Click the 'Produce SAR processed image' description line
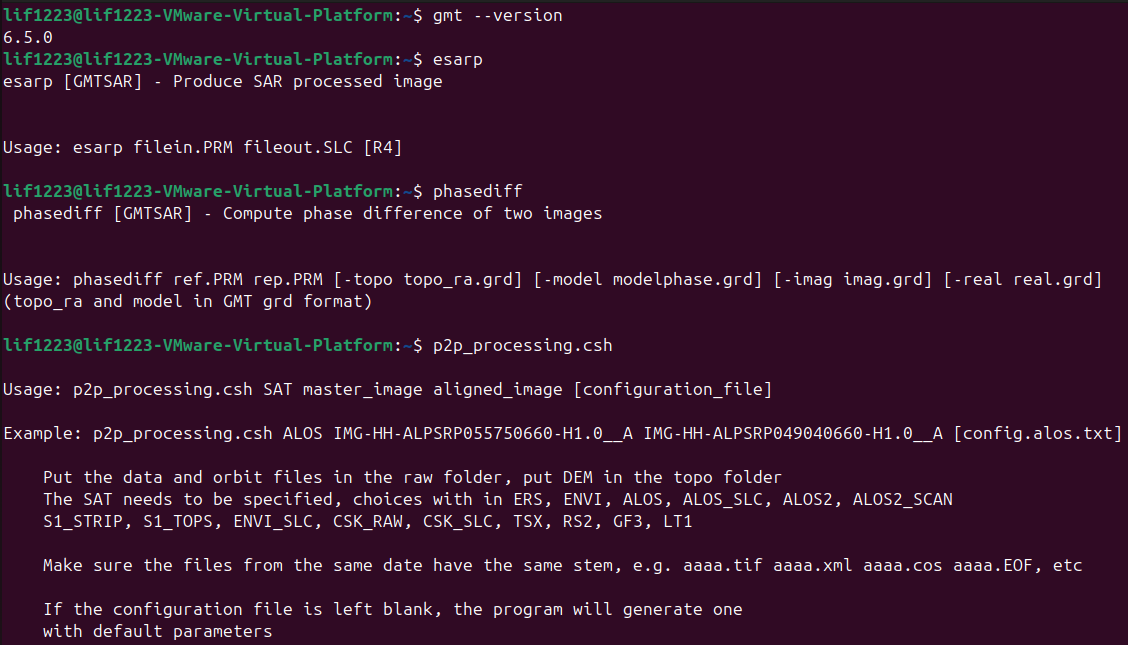The image size is (1128, 645). tap(307, 81)
